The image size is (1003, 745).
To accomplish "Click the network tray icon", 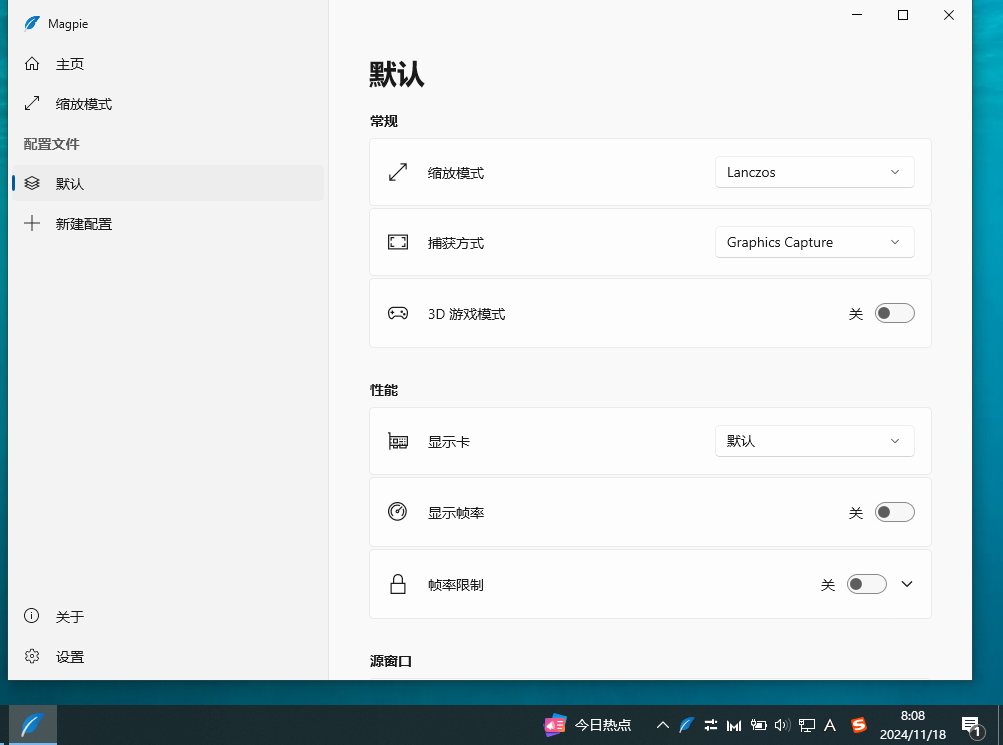I will coord(807,725).
